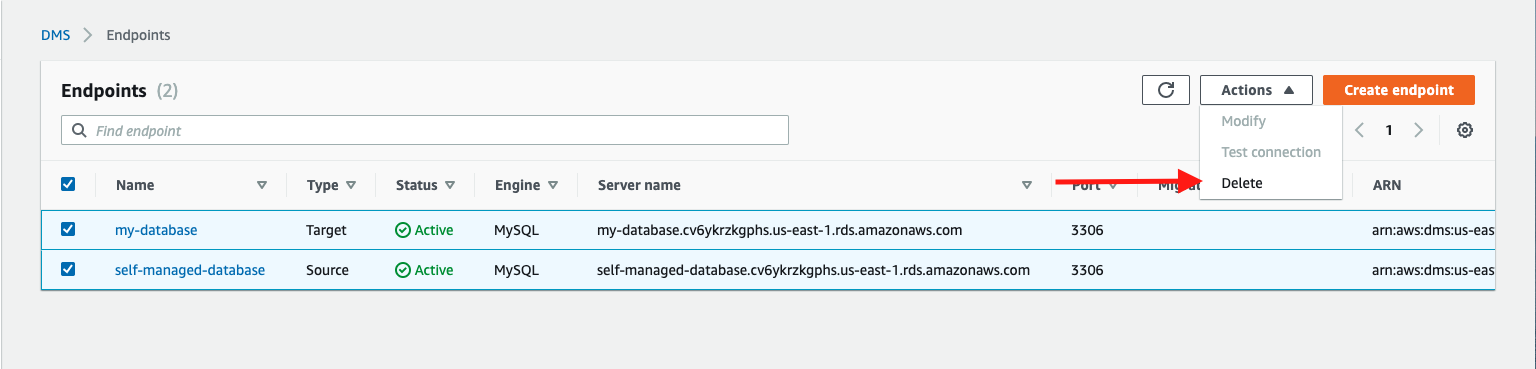Image resolution: width=1536 pixels, height=369 pixels.
Task: Go to next page arrow
Action: tap(1418, 130)
